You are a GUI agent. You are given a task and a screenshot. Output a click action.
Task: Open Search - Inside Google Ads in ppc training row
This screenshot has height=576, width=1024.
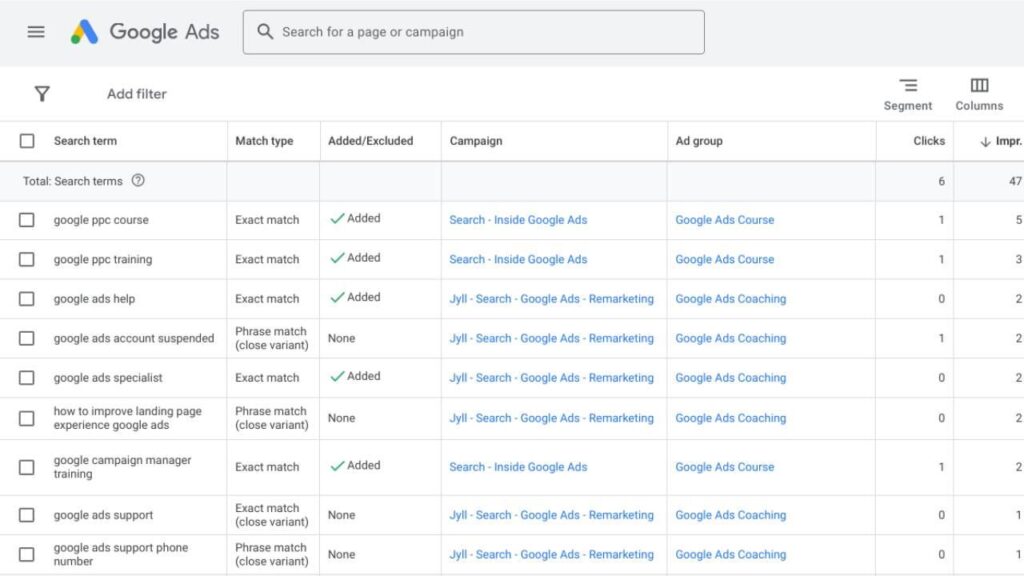point(518,259)
